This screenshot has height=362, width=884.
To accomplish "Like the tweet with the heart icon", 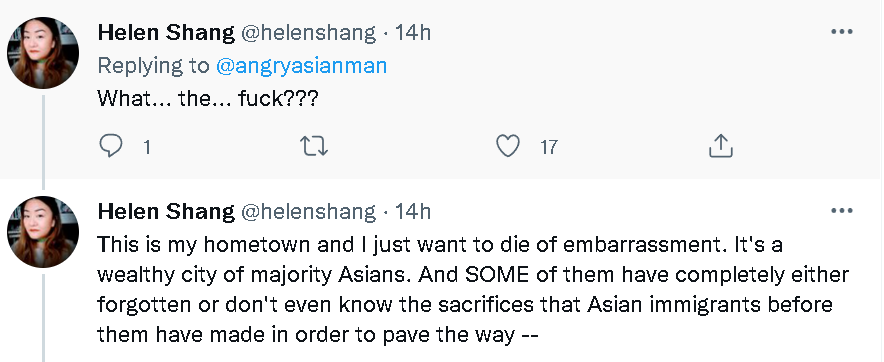I will pyautogui.click(x=507, y=147).
